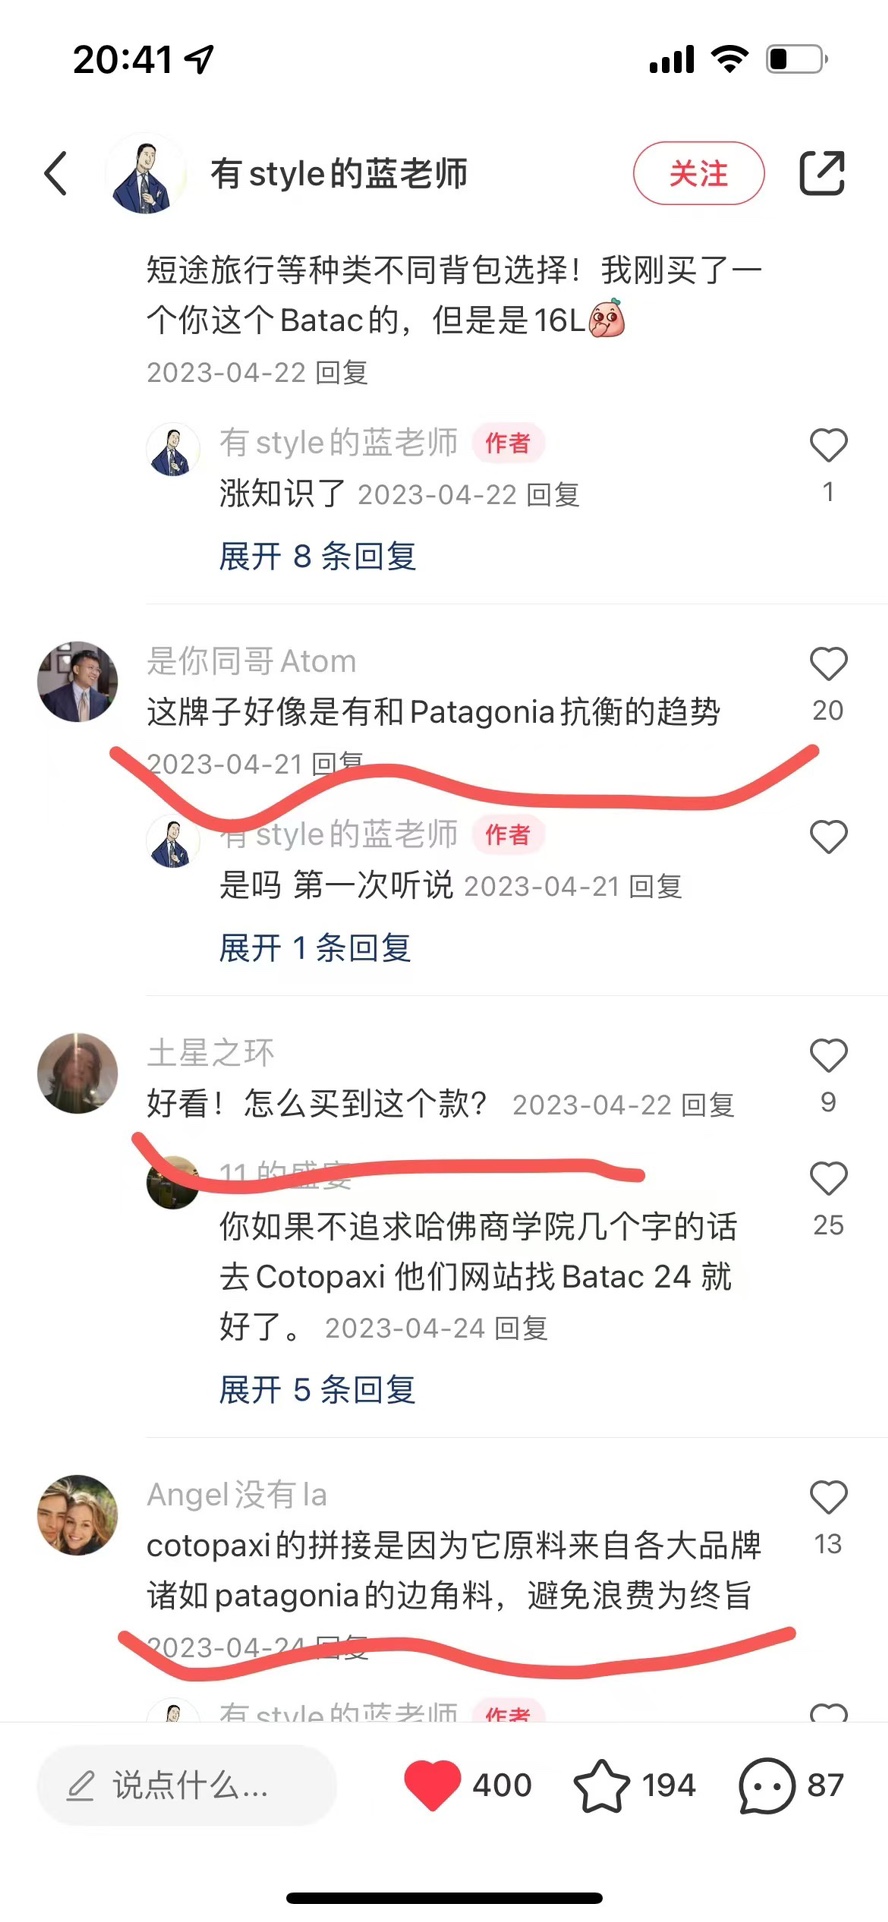
Task: Tap 回复 on the 土星之环 comment
Action: tap(708, 1105)
